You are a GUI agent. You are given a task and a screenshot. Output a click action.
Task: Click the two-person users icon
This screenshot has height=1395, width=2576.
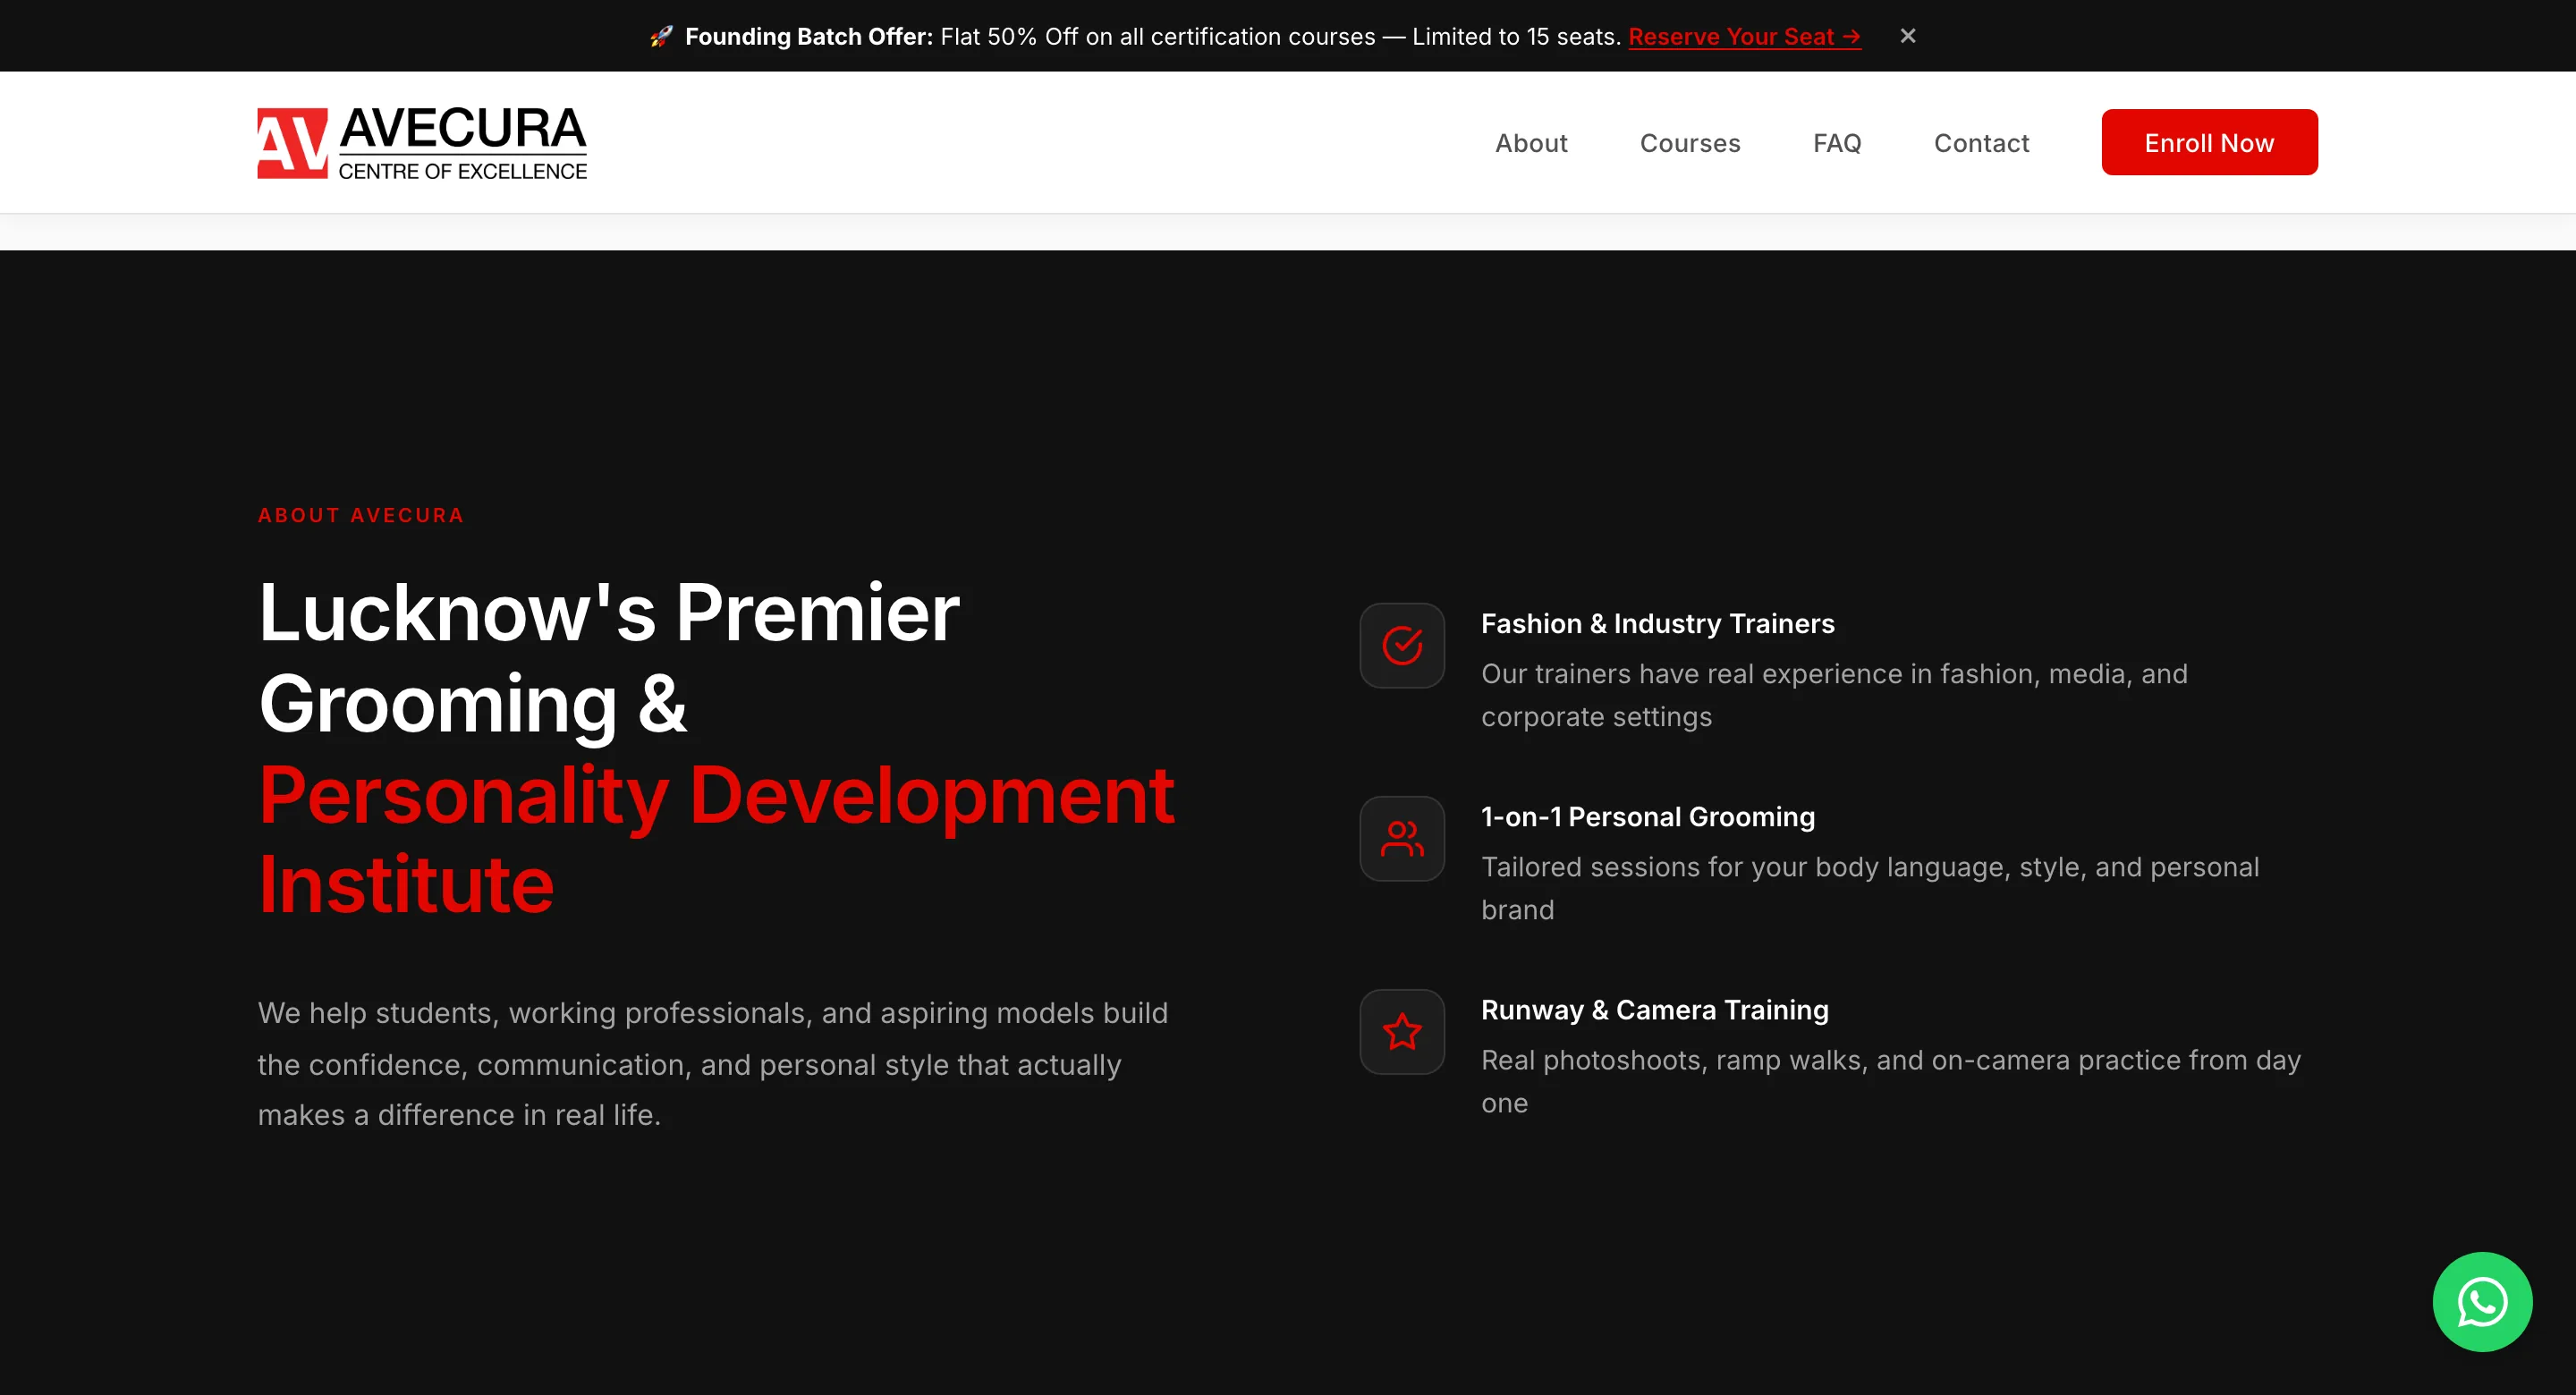coord(1402,838)
